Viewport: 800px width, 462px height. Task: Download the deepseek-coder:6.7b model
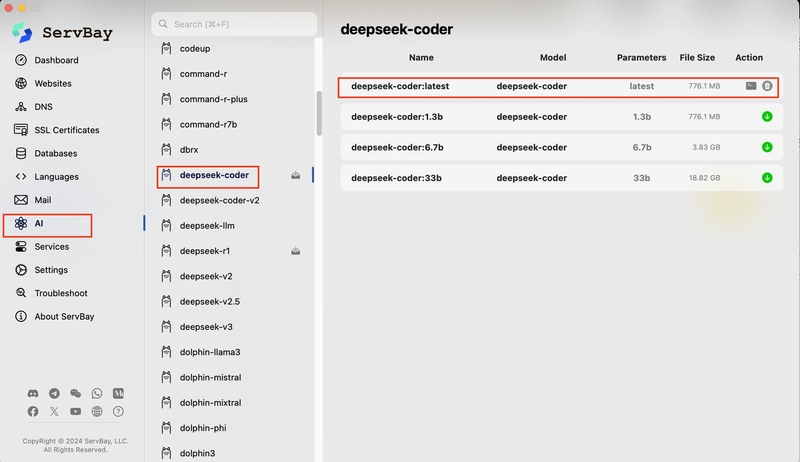(767, 147)
